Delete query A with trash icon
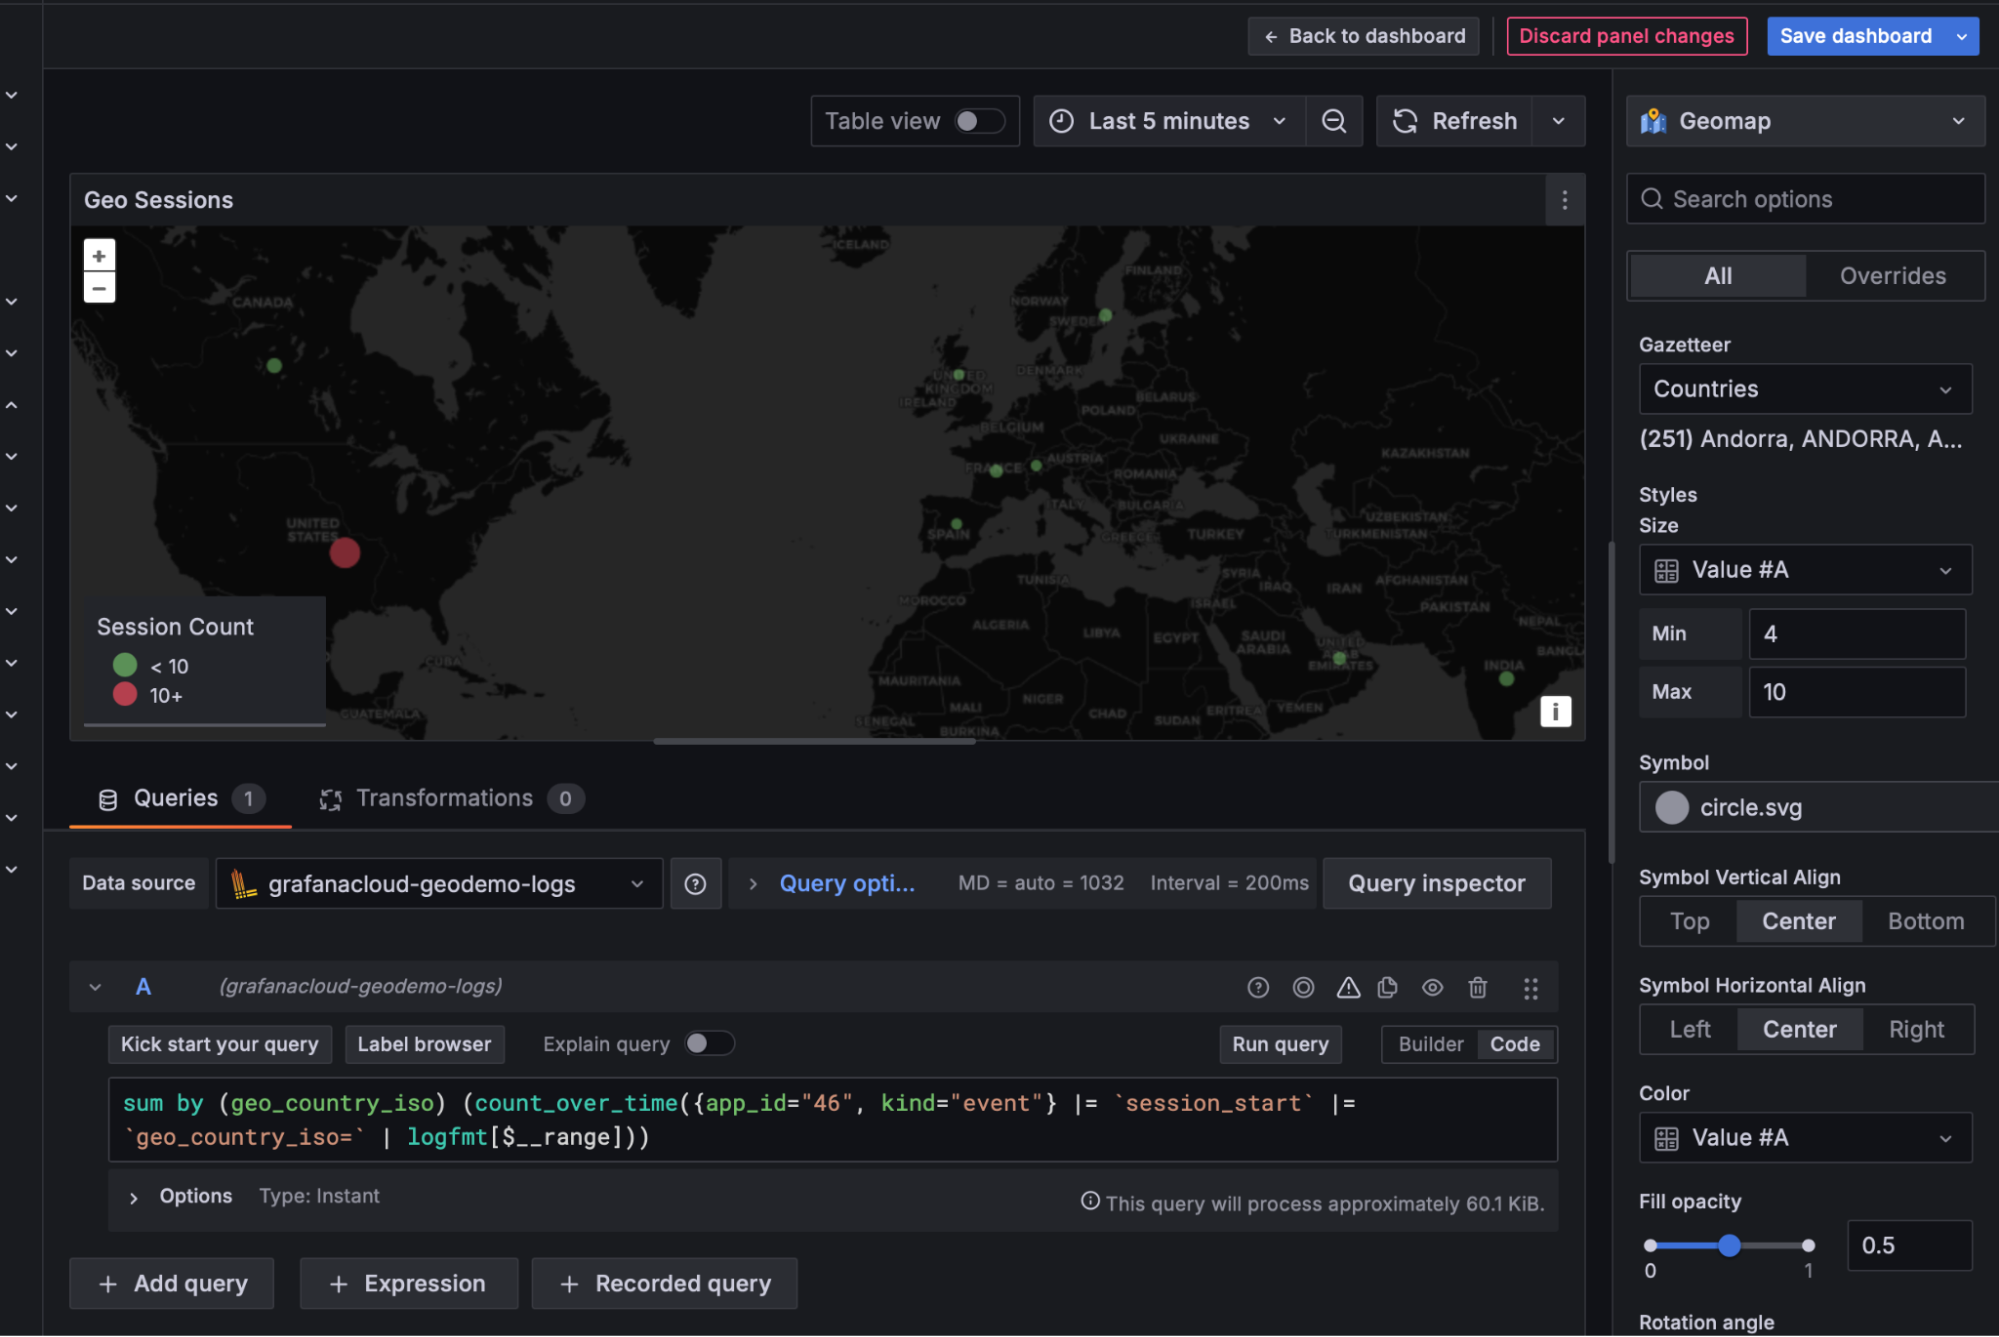Screen dimensions: 1999x1337 1478,987
